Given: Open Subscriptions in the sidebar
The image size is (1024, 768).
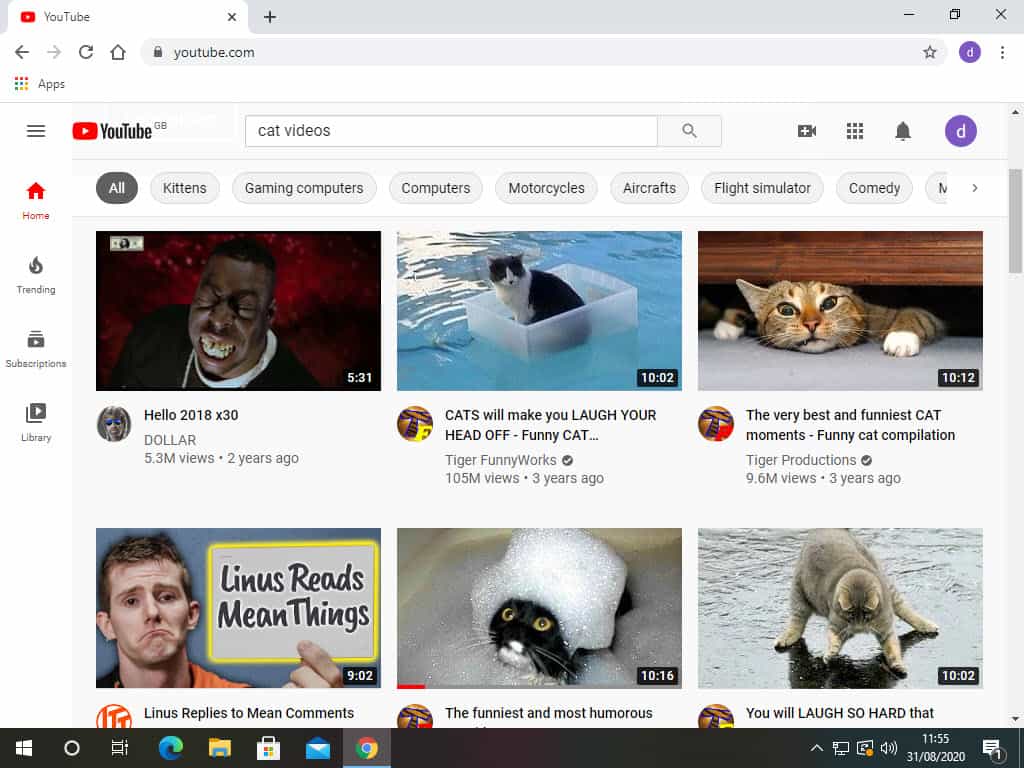Looking at the screenshot, I should pos(36,348).
